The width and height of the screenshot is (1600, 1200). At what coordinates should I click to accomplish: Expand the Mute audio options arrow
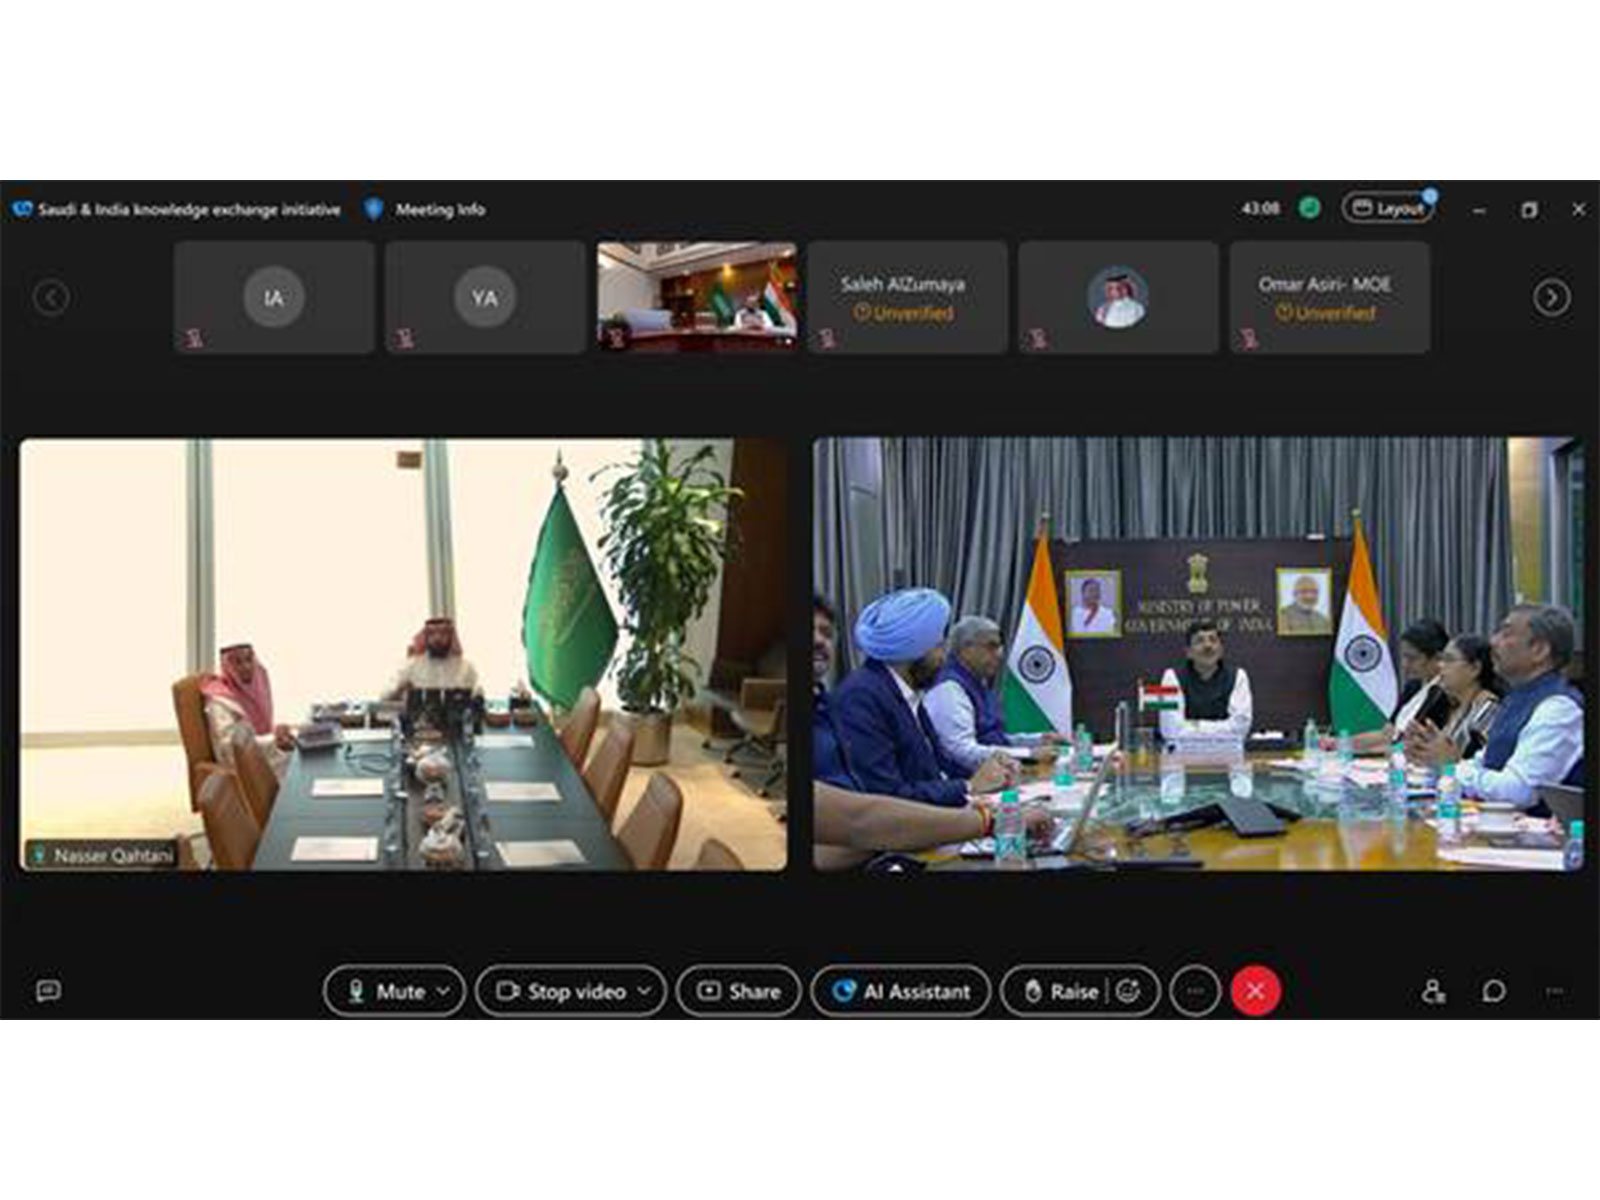pyautogui.click(x=444, y=991)
